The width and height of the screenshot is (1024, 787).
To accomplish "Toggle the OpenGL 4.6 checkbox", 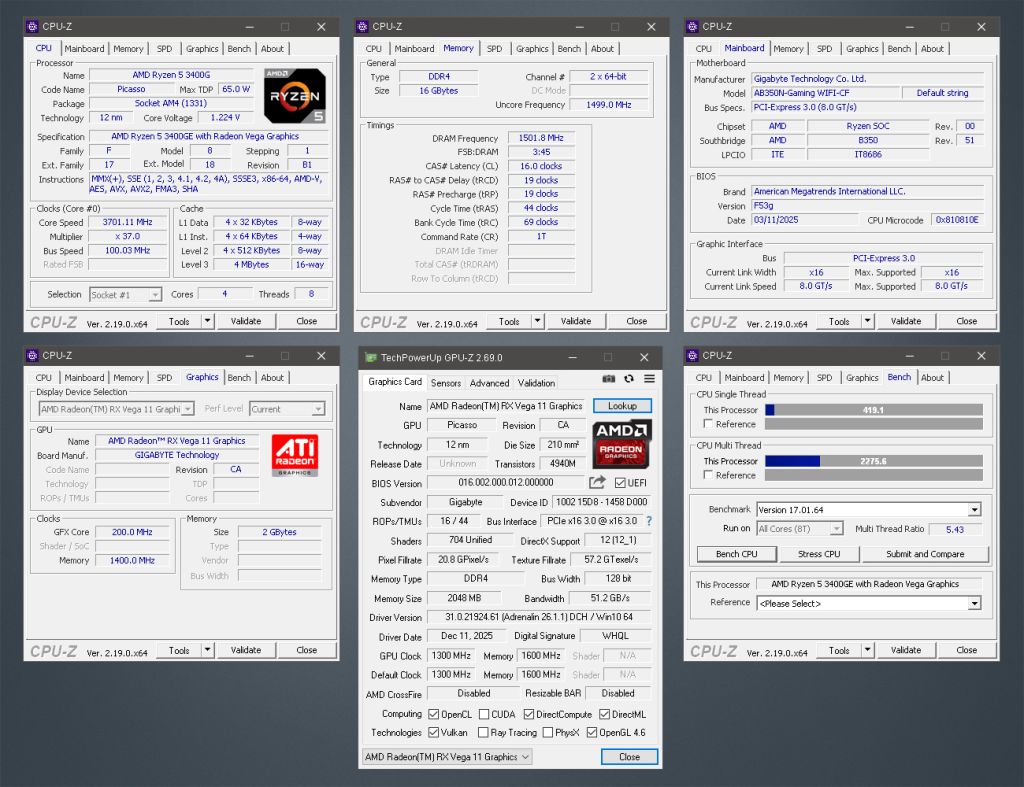I will click(x=592, y=732).
